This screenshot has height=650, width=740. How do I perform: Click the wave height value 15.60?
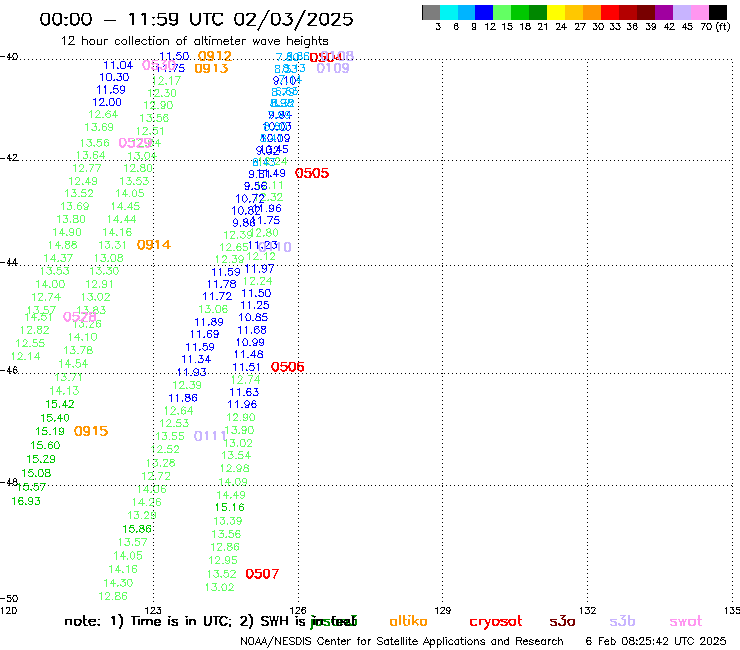pos(45,445)
